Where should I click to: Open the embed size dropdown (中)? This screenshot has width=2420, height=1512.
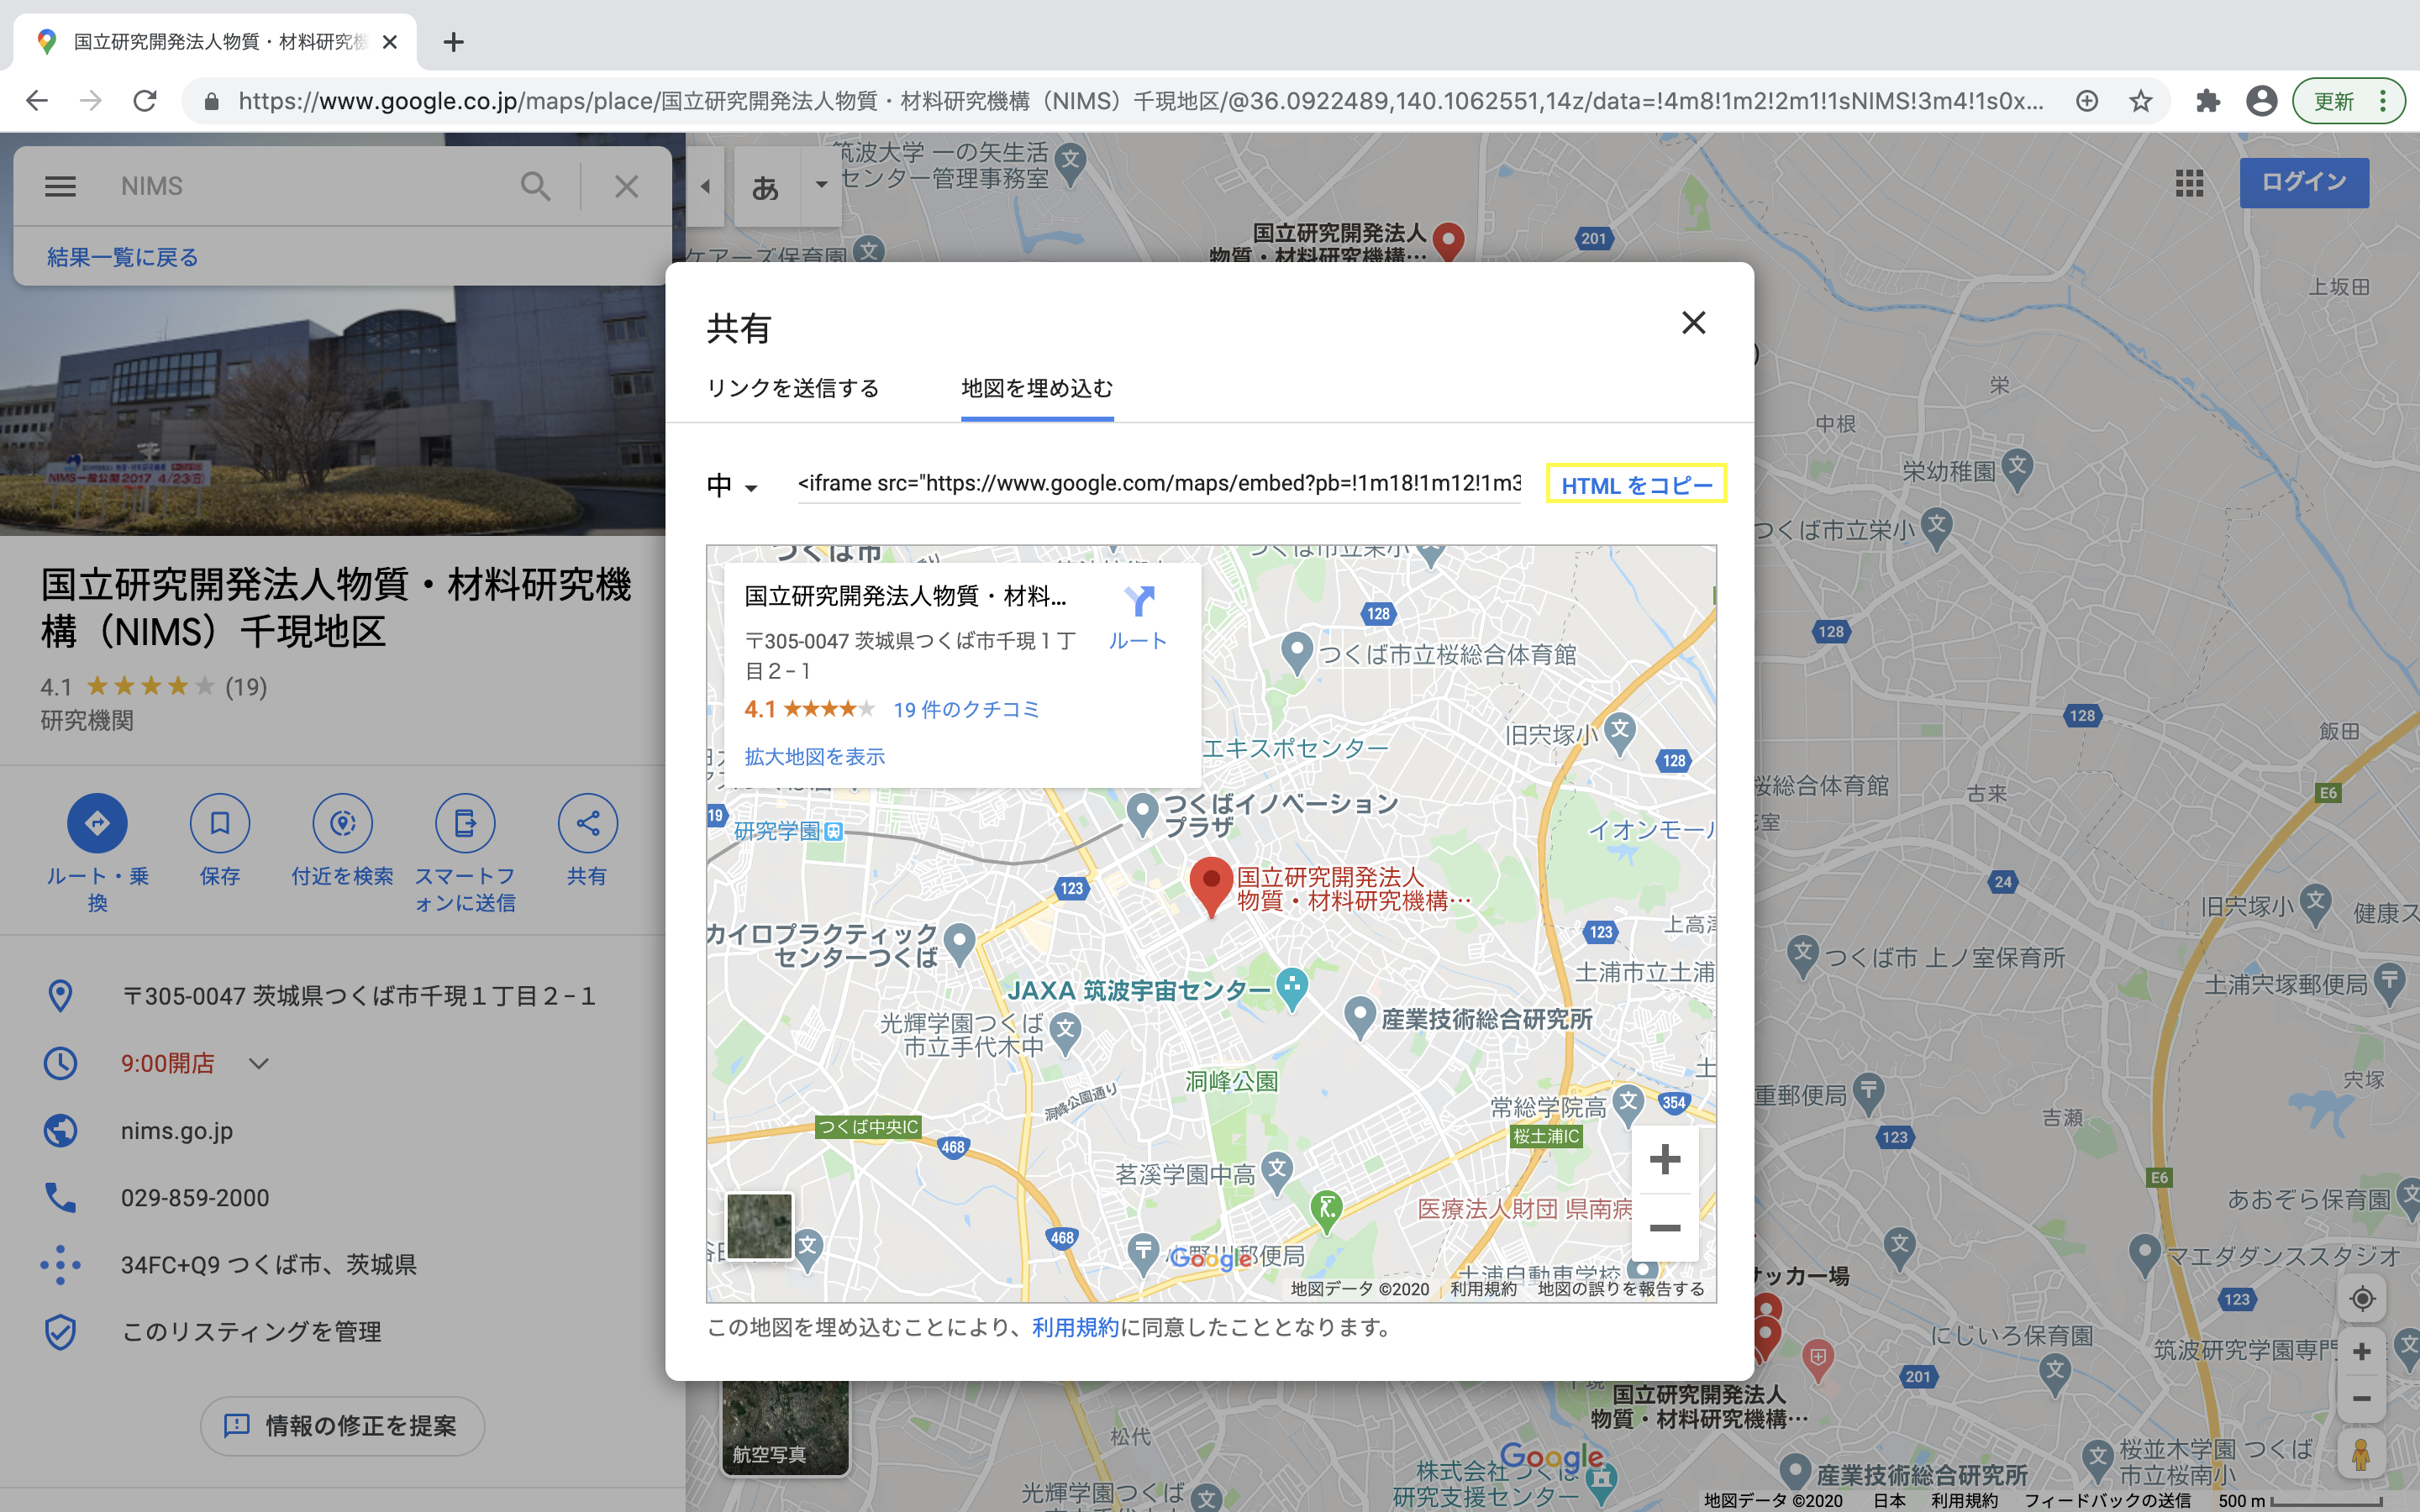click(733, 486)
